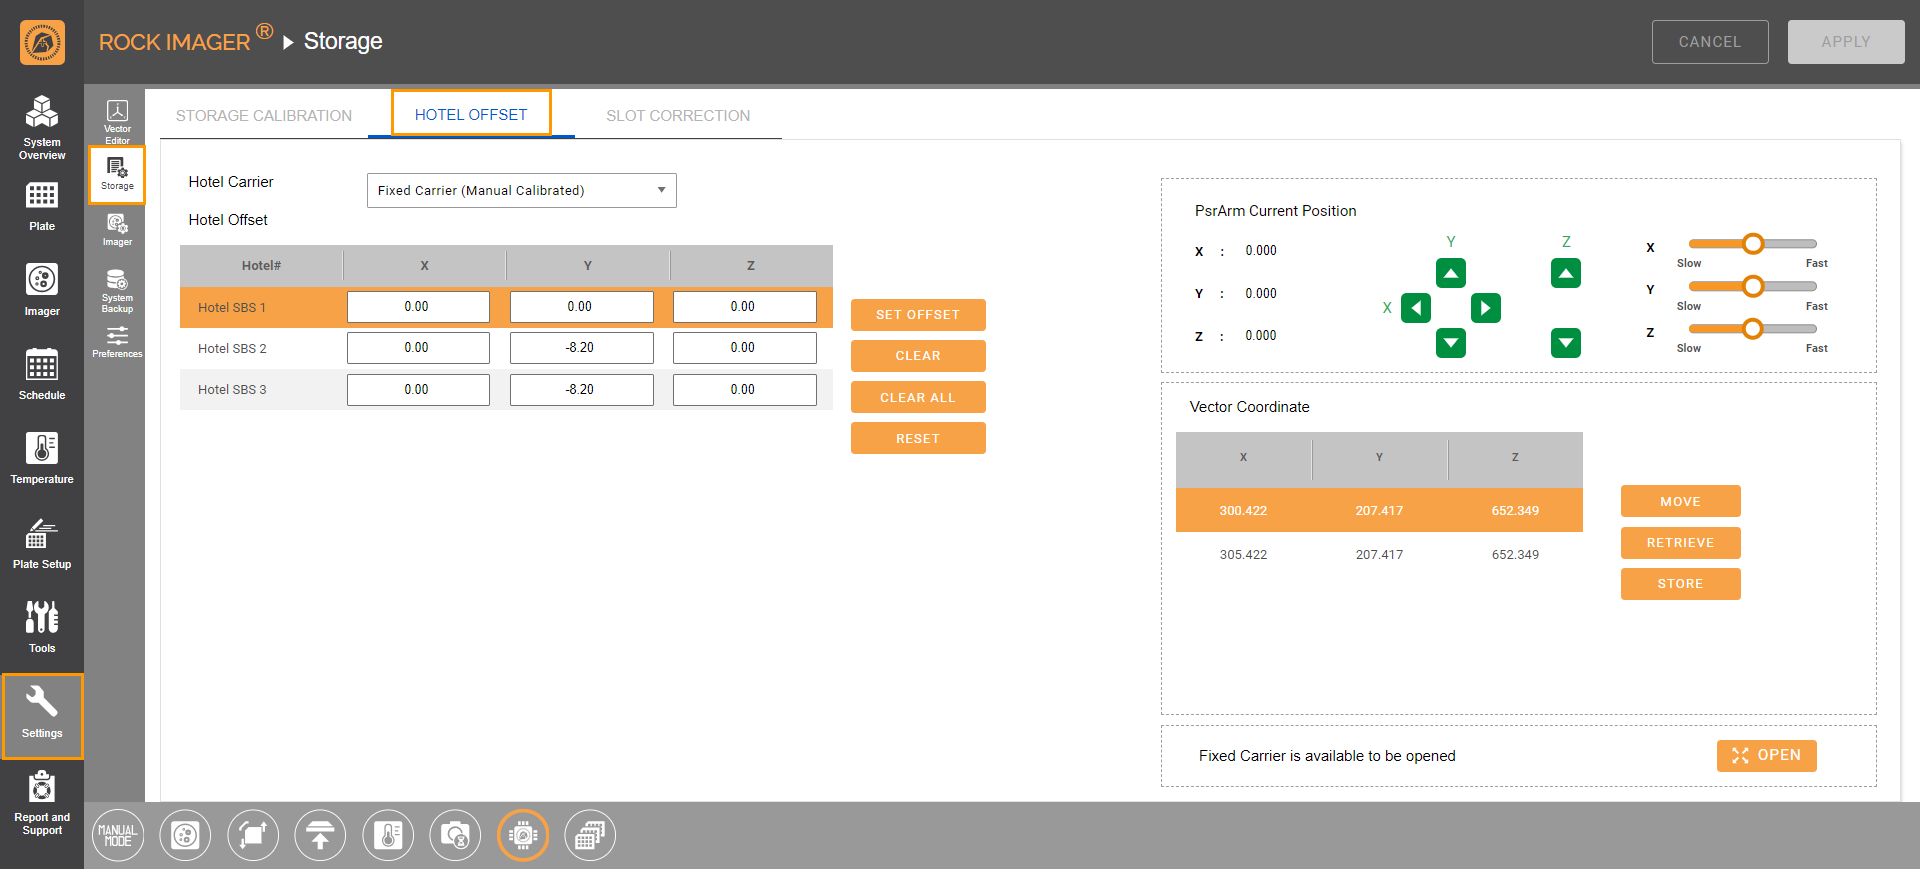Open Plate Setup from left navigation
Image resolution: width=1920 pixels, height=869 pixels.
42,543
